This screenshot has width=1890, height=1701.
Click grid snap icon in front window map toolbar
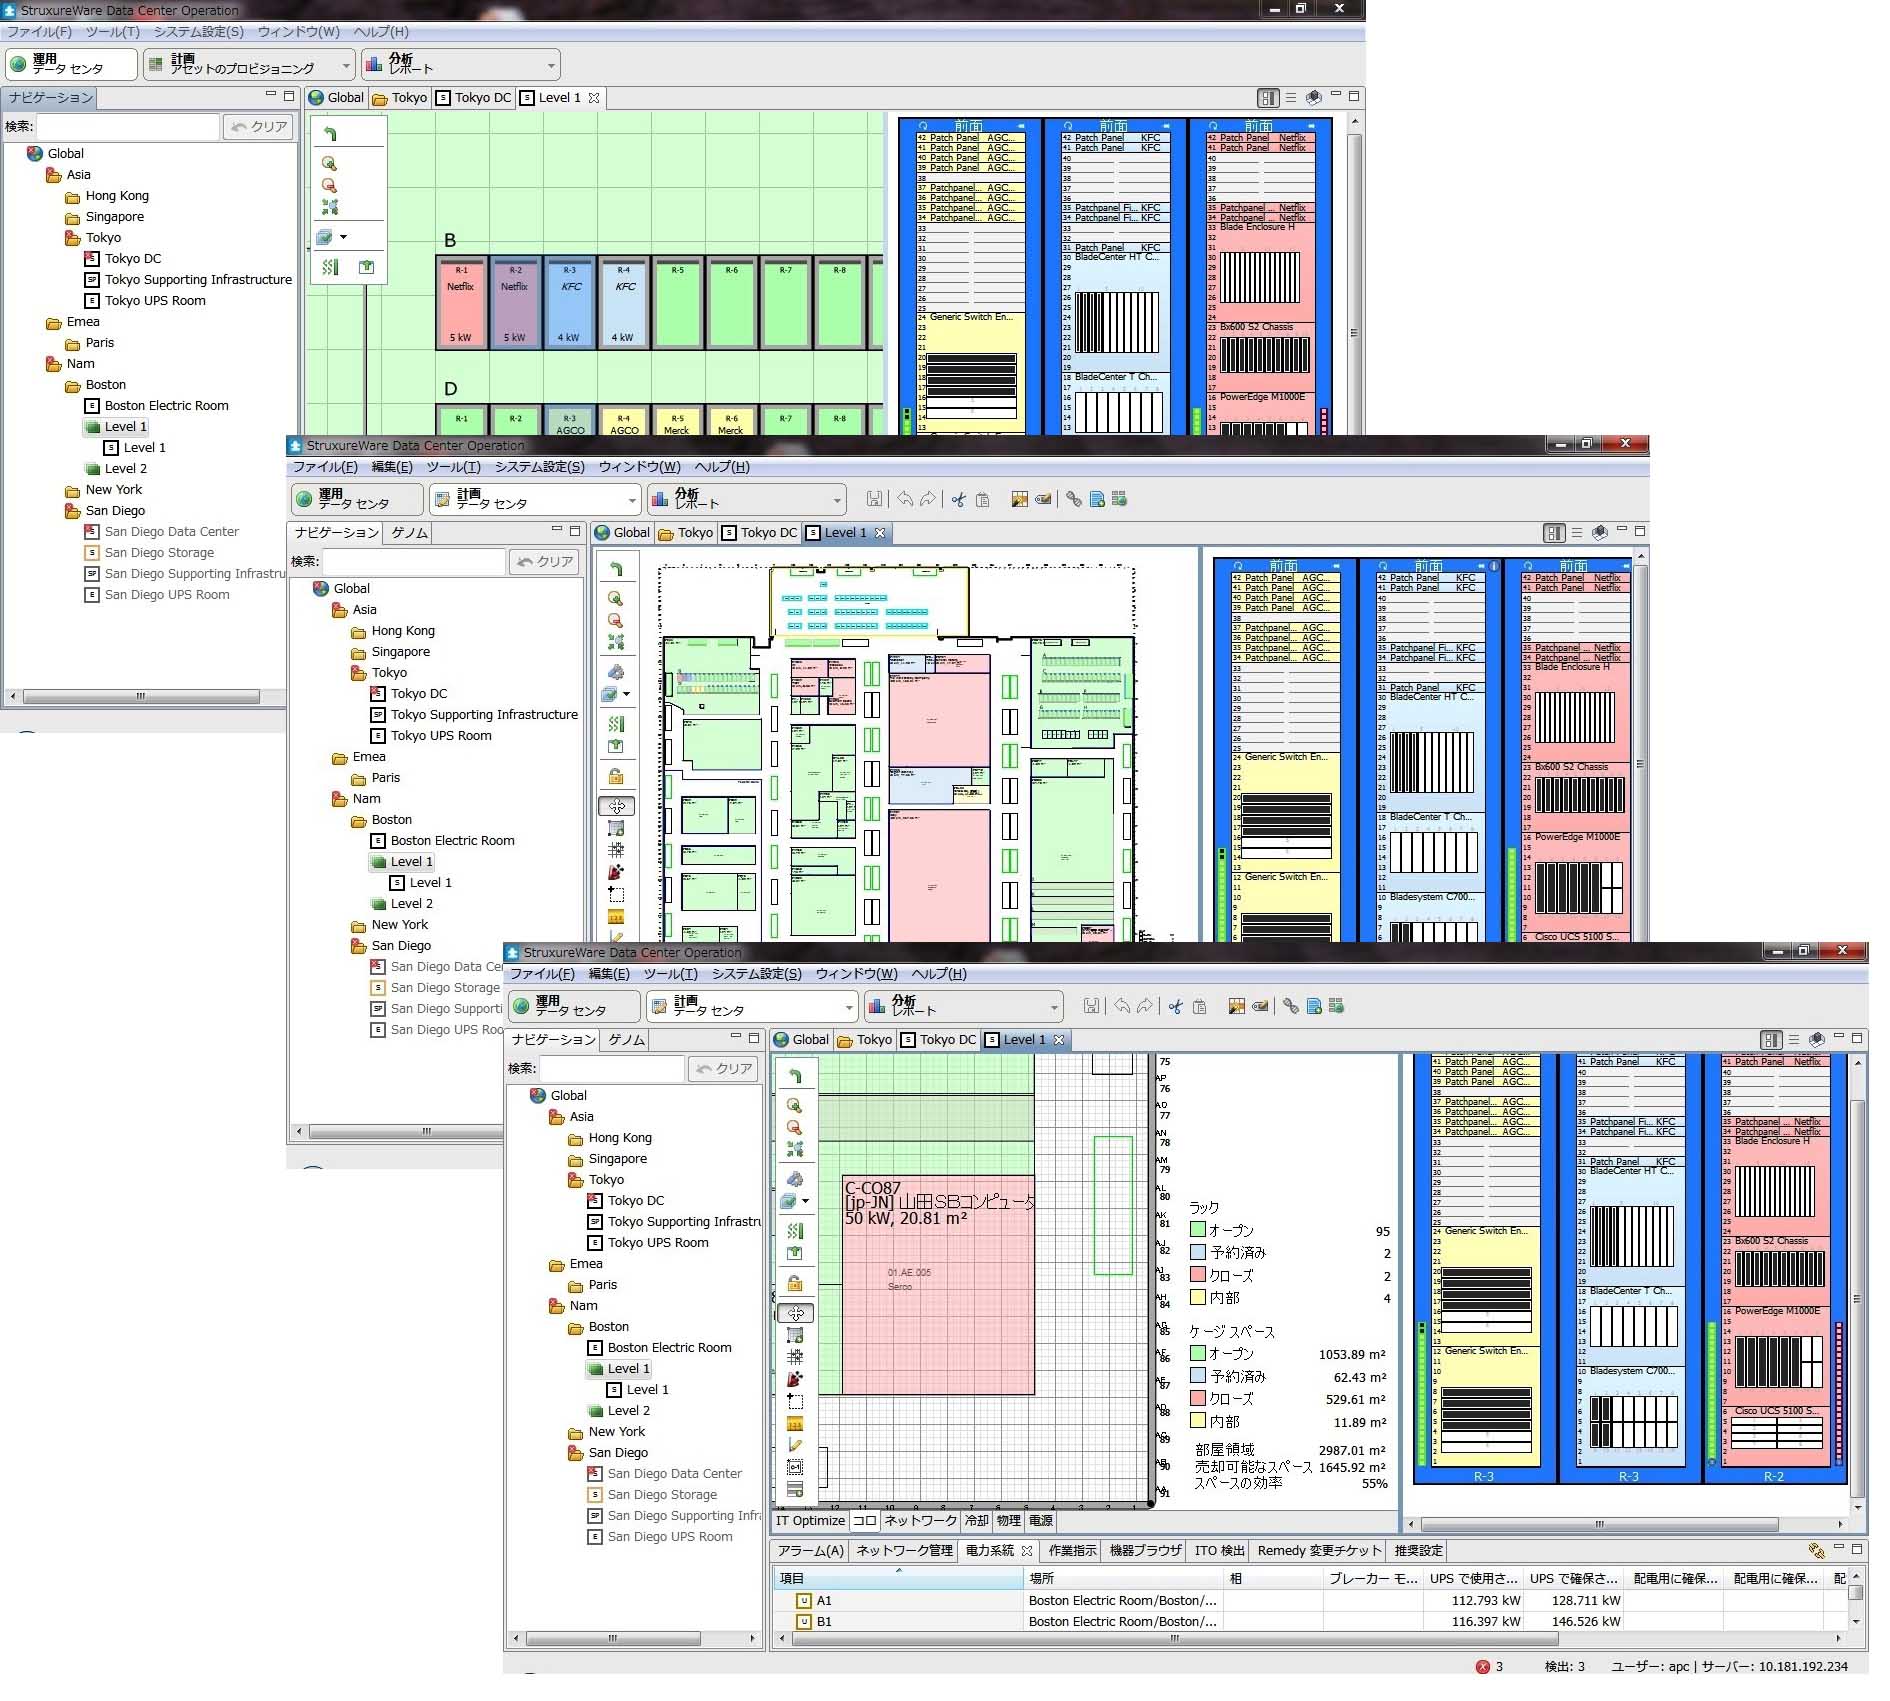pyautogui.click(x=795, y=1357)
